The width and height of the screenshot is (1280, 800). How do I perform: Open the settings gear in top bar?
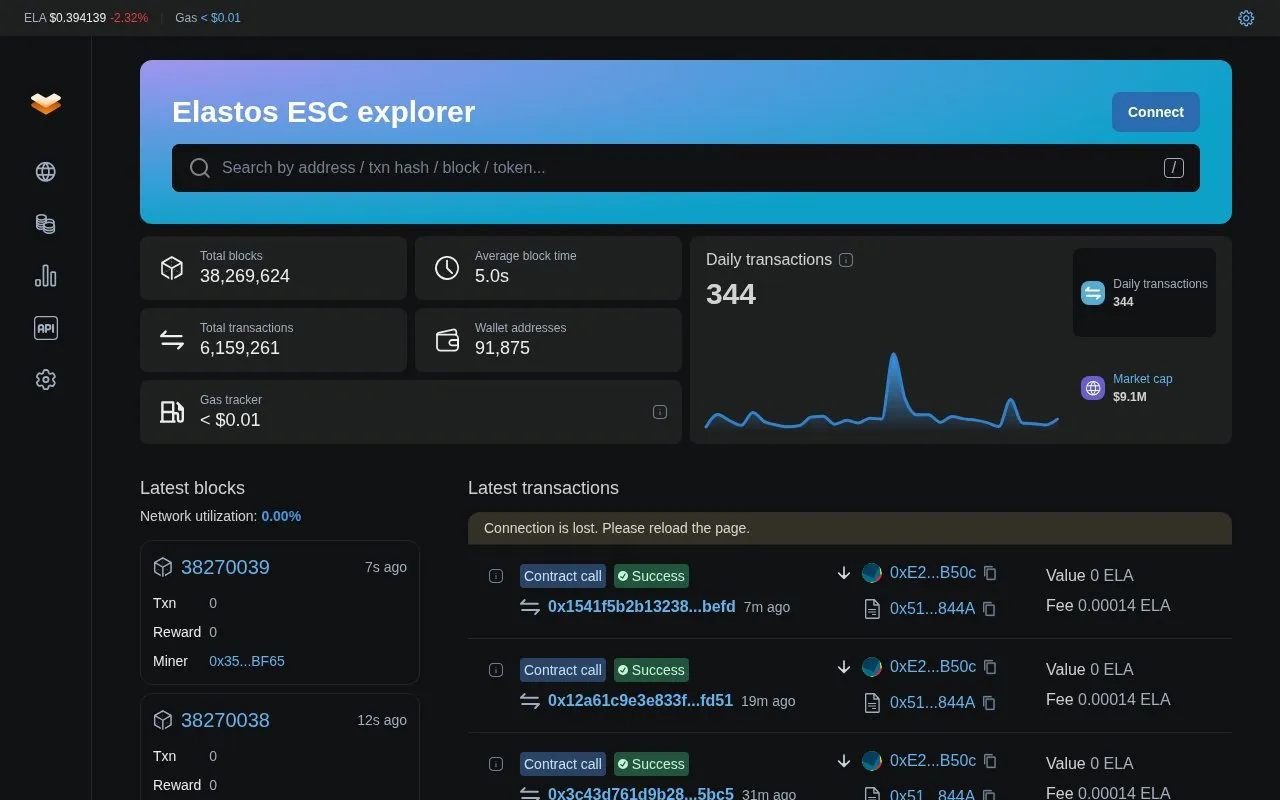(x=1246, y=18)
